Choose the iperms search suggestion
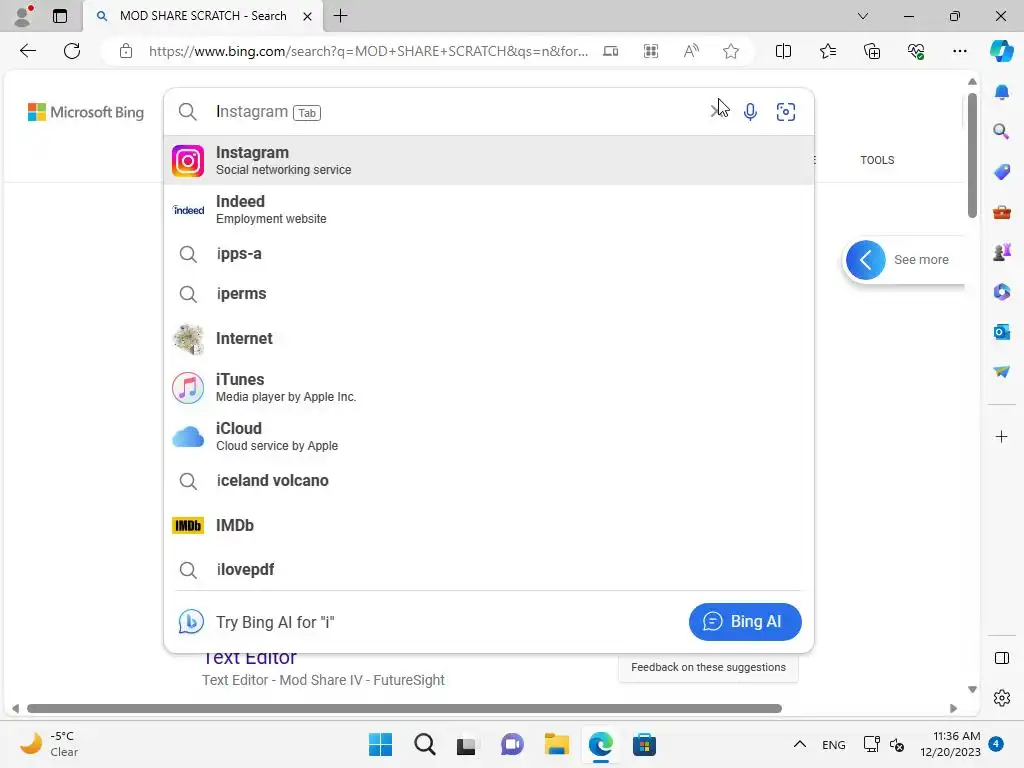Screen dimensions: 1024x768 488,294
